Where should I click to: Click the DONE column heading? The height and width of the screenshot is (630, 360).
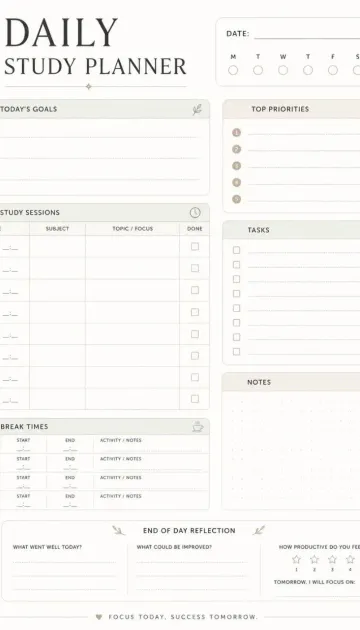195,229
